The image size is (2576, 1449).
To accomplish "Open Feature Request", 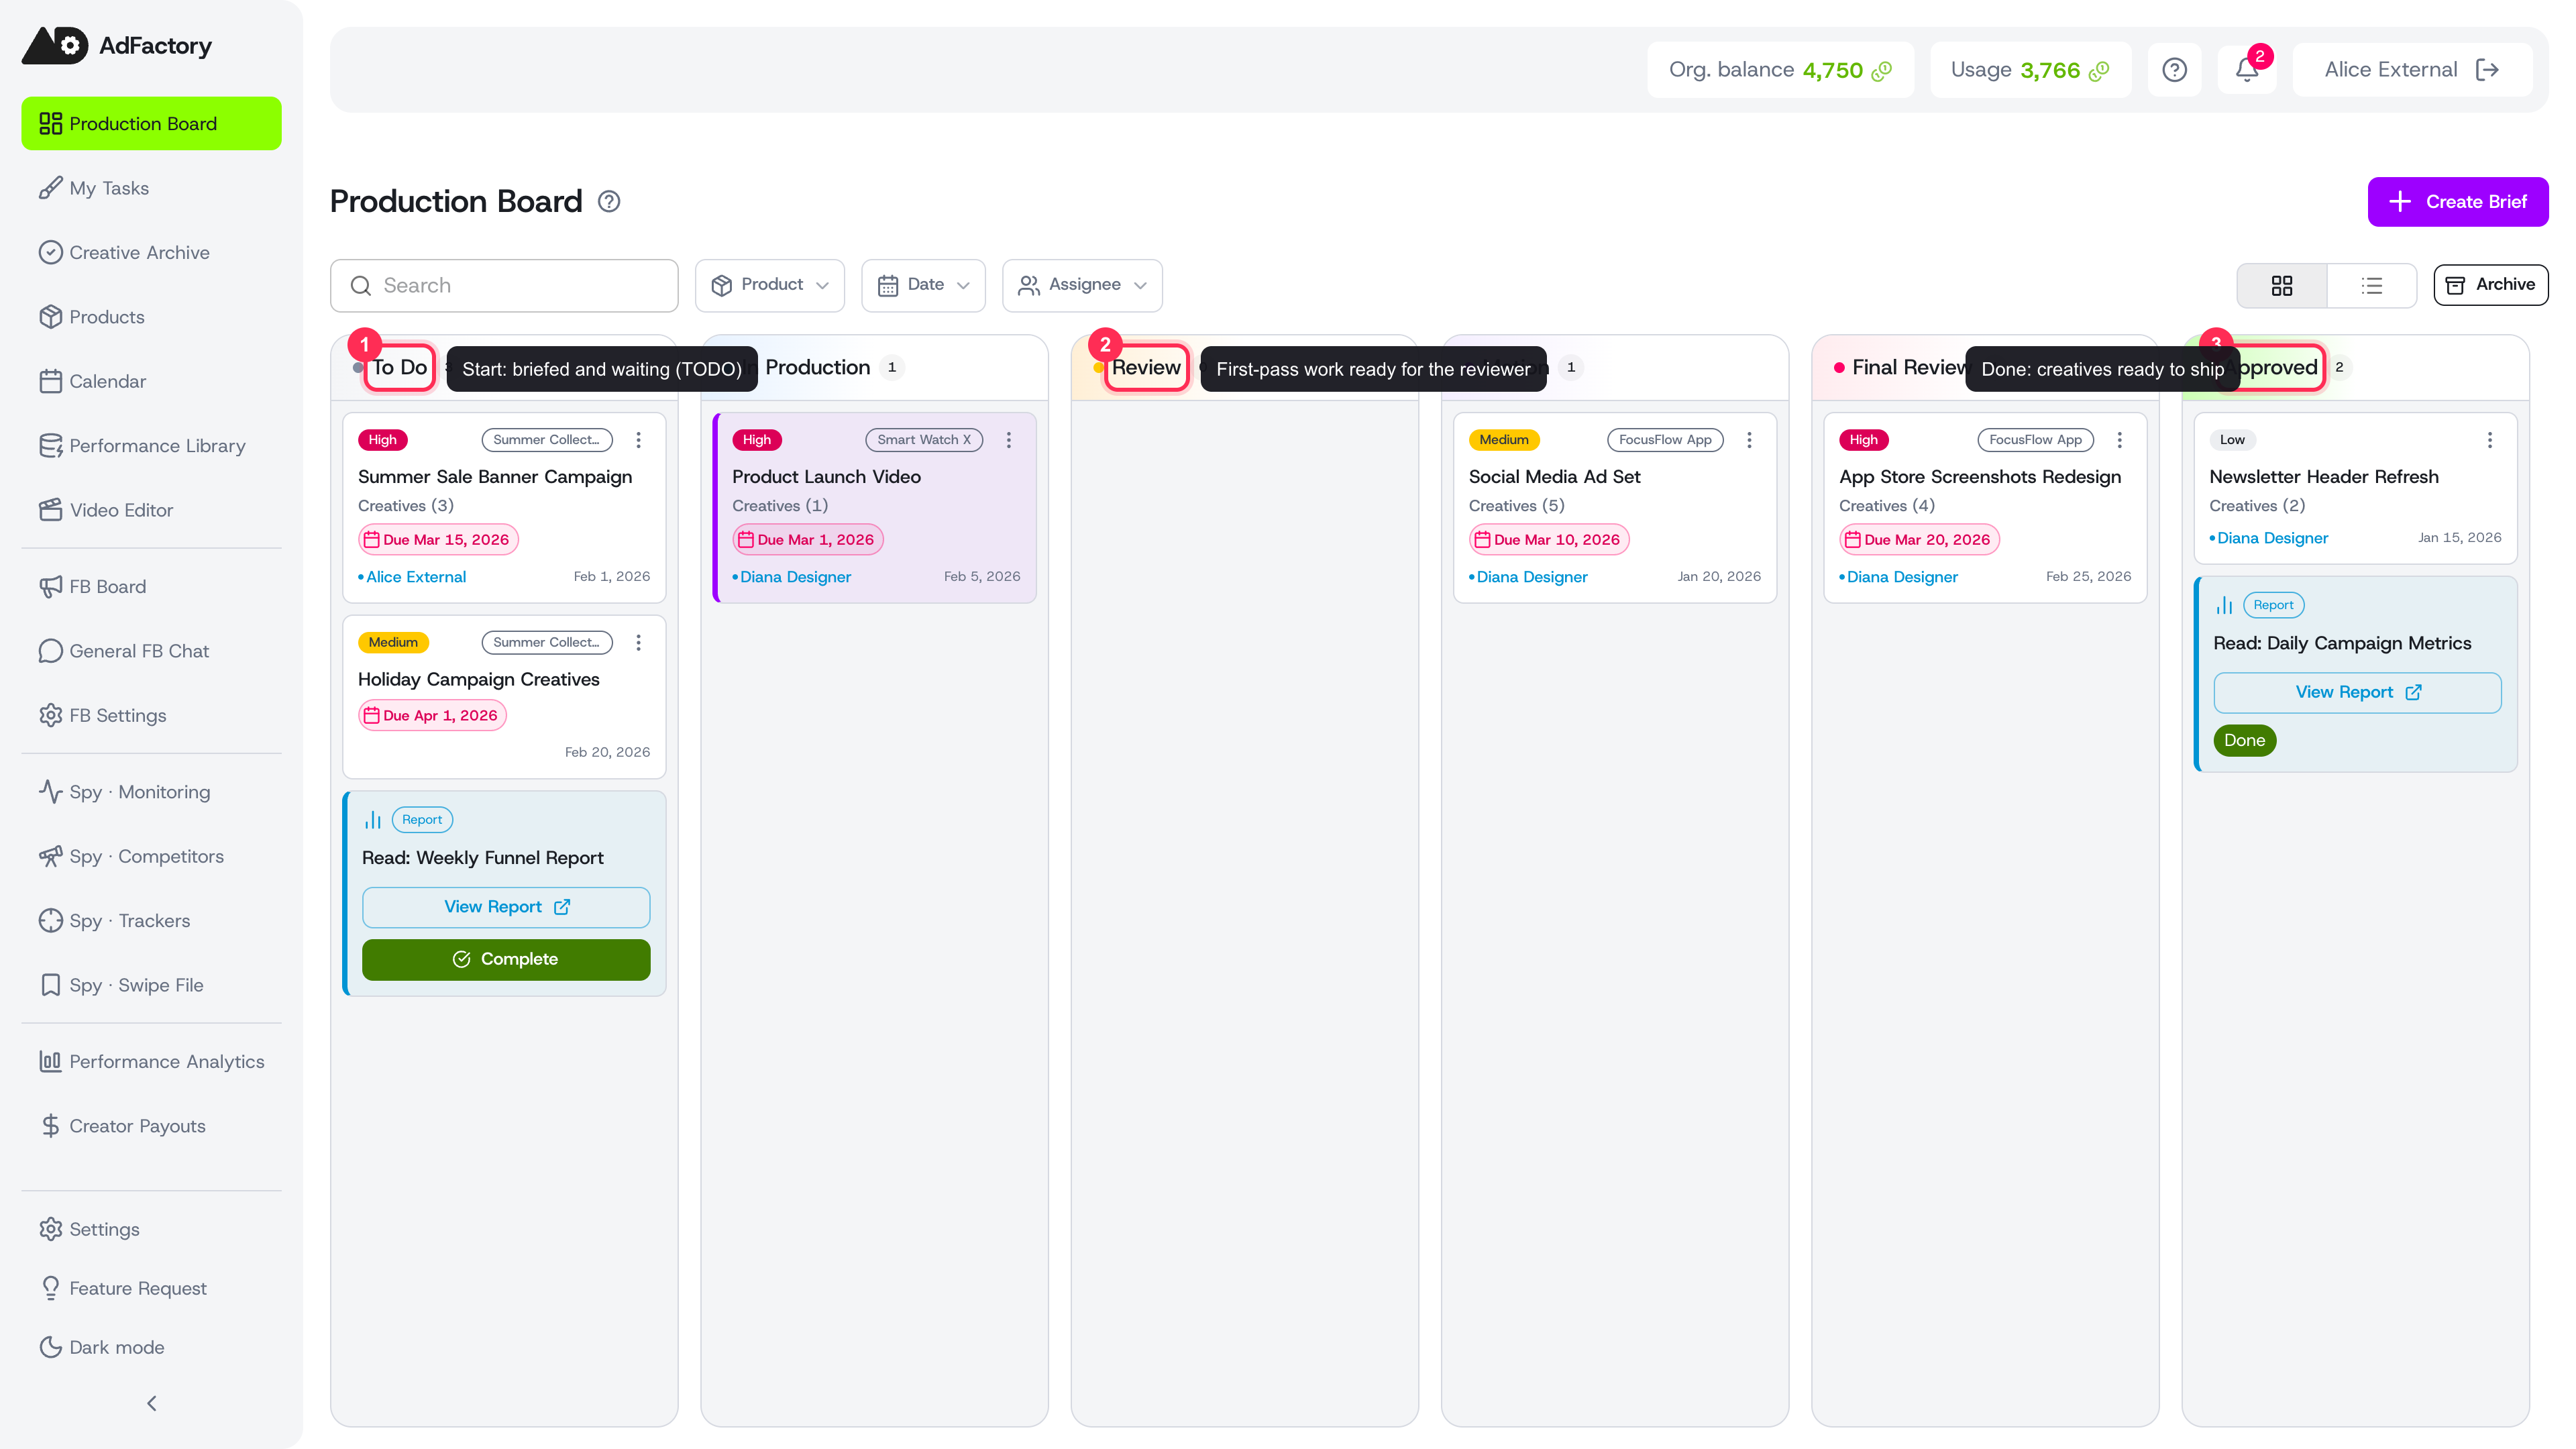I will [x=151, y=1288].
